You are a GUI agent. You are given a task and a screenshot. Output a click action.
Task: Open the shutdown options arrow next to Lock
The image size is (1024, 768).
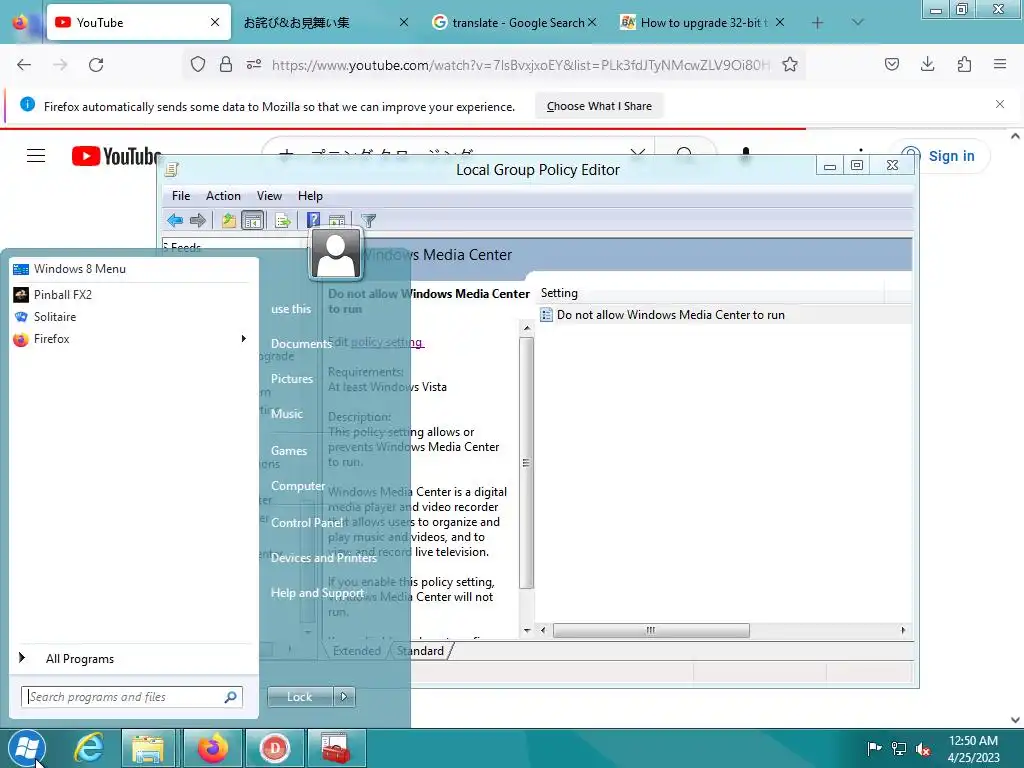[344, 697]
